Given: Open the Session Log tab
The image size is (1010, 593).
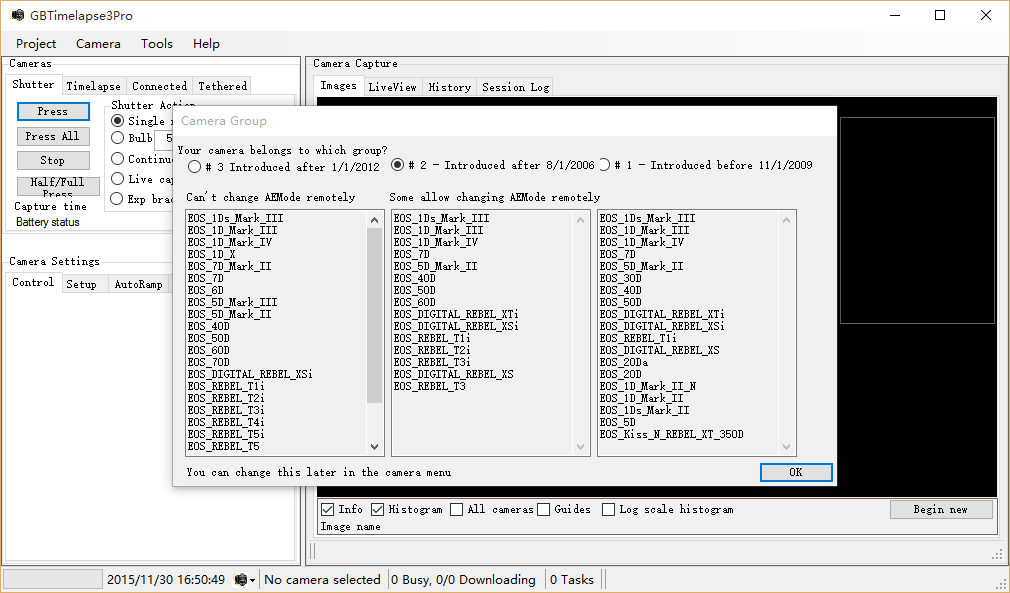Looking at the screenshot, I should [515, 87].
